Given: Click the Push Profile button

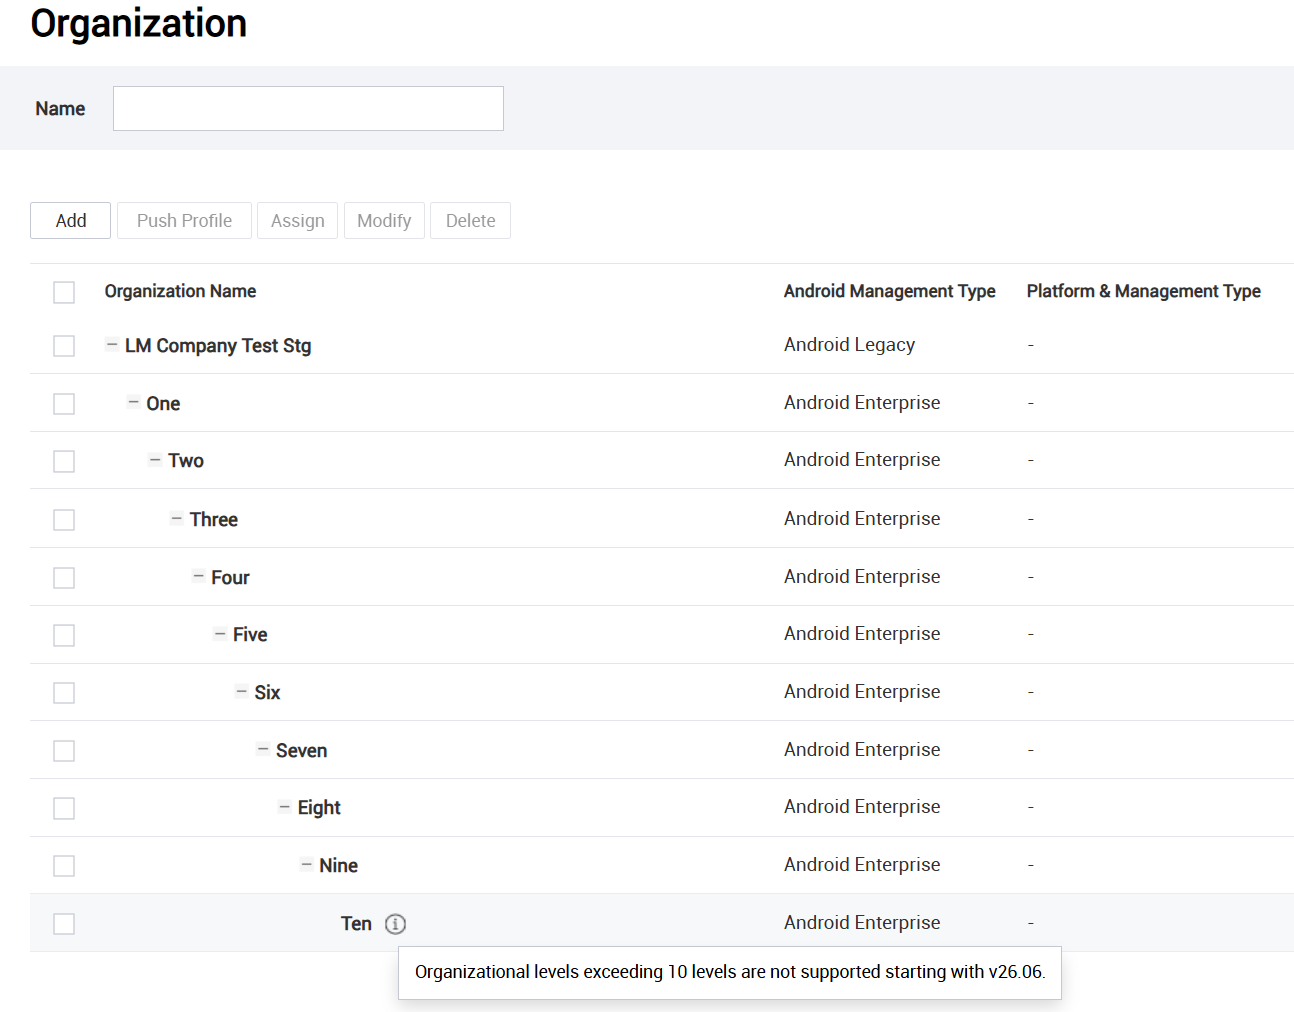Looking at the screenshot, I should 184,220.
